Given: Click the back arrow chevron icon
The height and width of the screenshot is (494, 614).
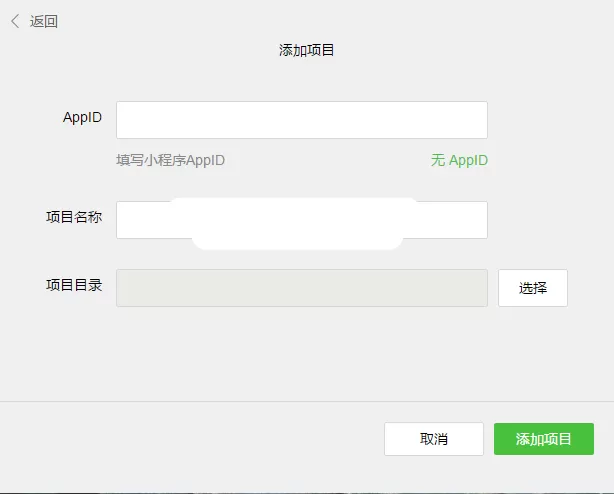Looking at the screenshot, I should 15,21.
